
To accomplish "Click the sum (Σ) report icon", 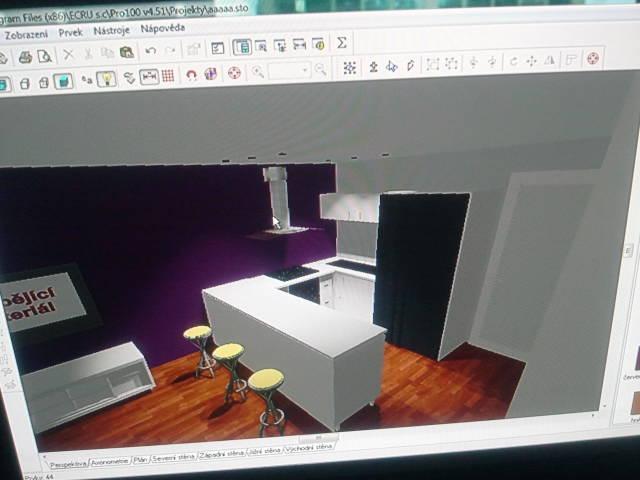I will pos(341,43).
